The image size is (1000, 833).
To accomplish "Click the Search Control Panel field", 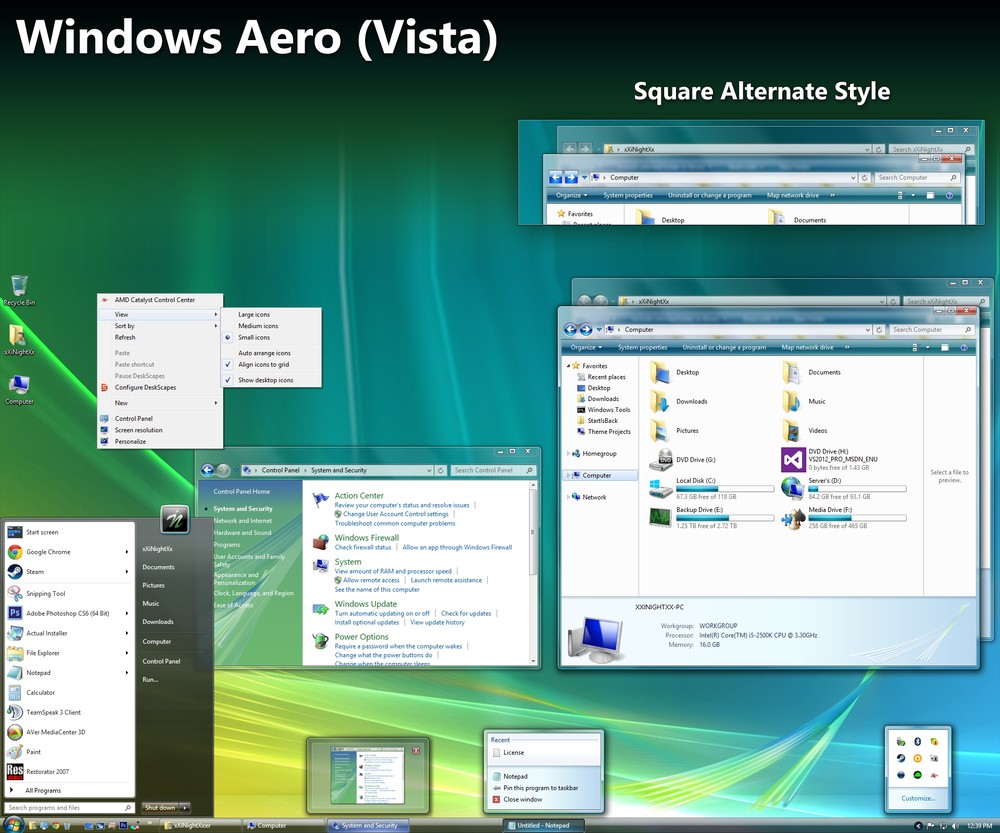I will coord(493,470).
